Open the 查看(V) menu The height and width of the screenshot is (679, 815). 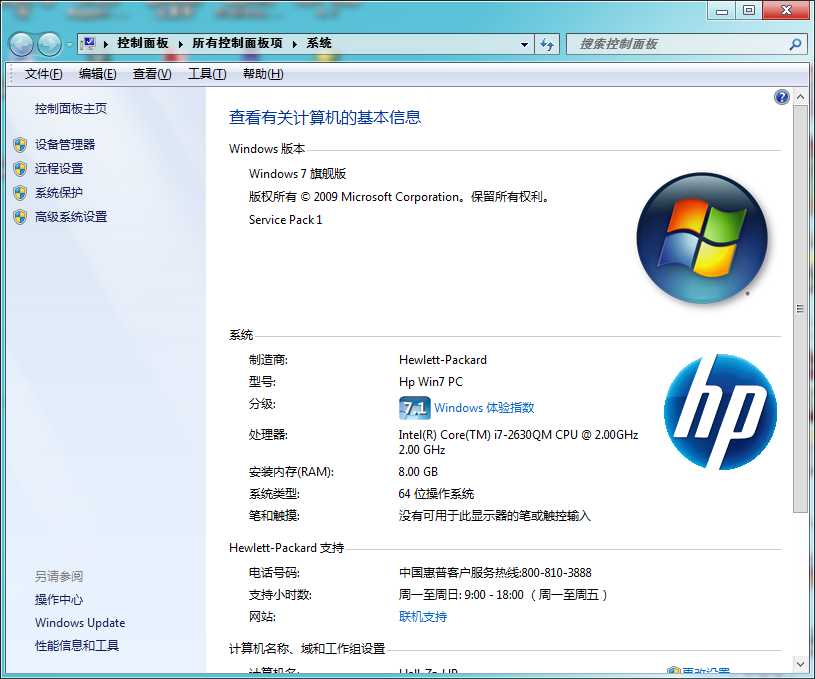tap(152, 74)
